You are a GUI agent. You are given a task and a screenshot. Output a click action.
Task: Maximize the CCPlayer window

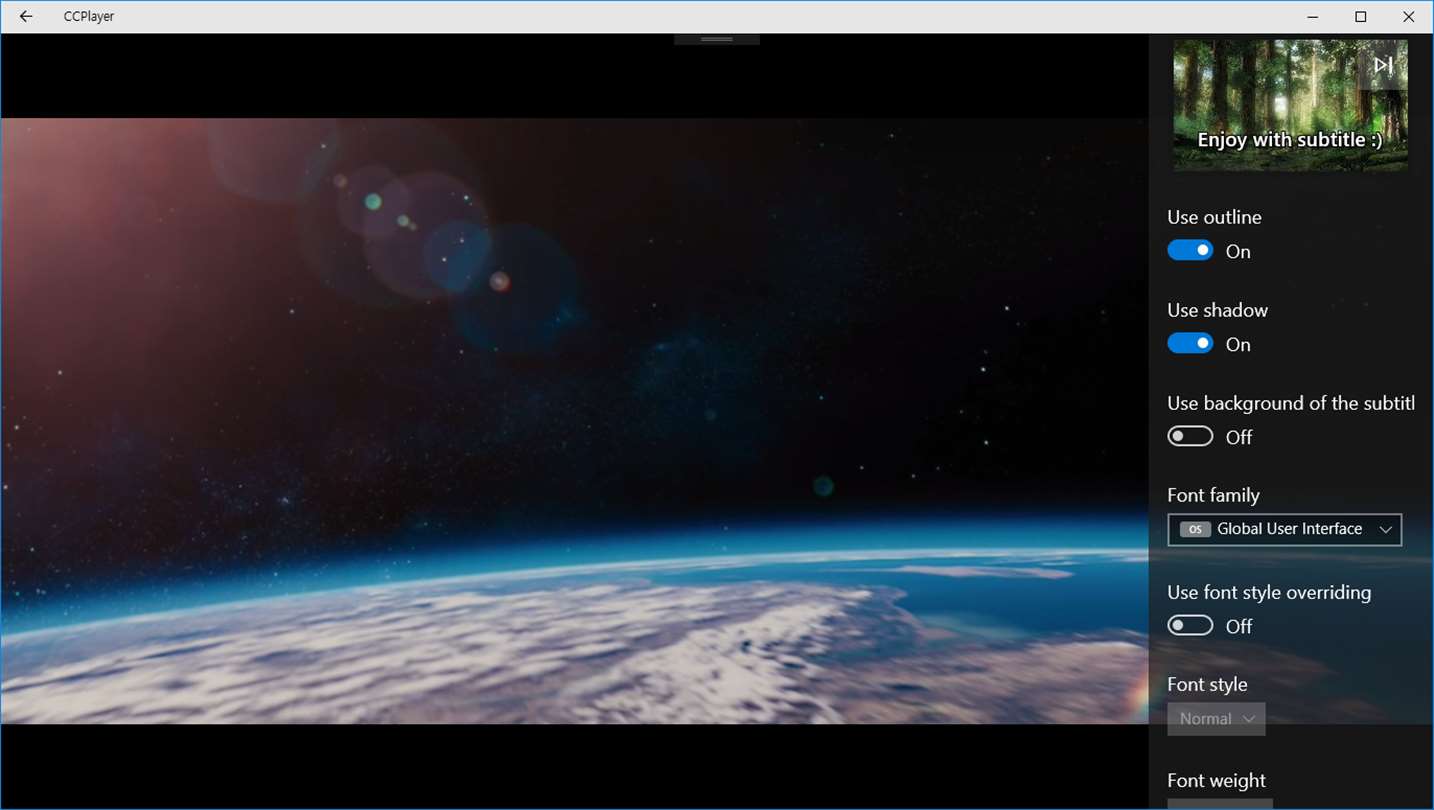coord(1360,16)
